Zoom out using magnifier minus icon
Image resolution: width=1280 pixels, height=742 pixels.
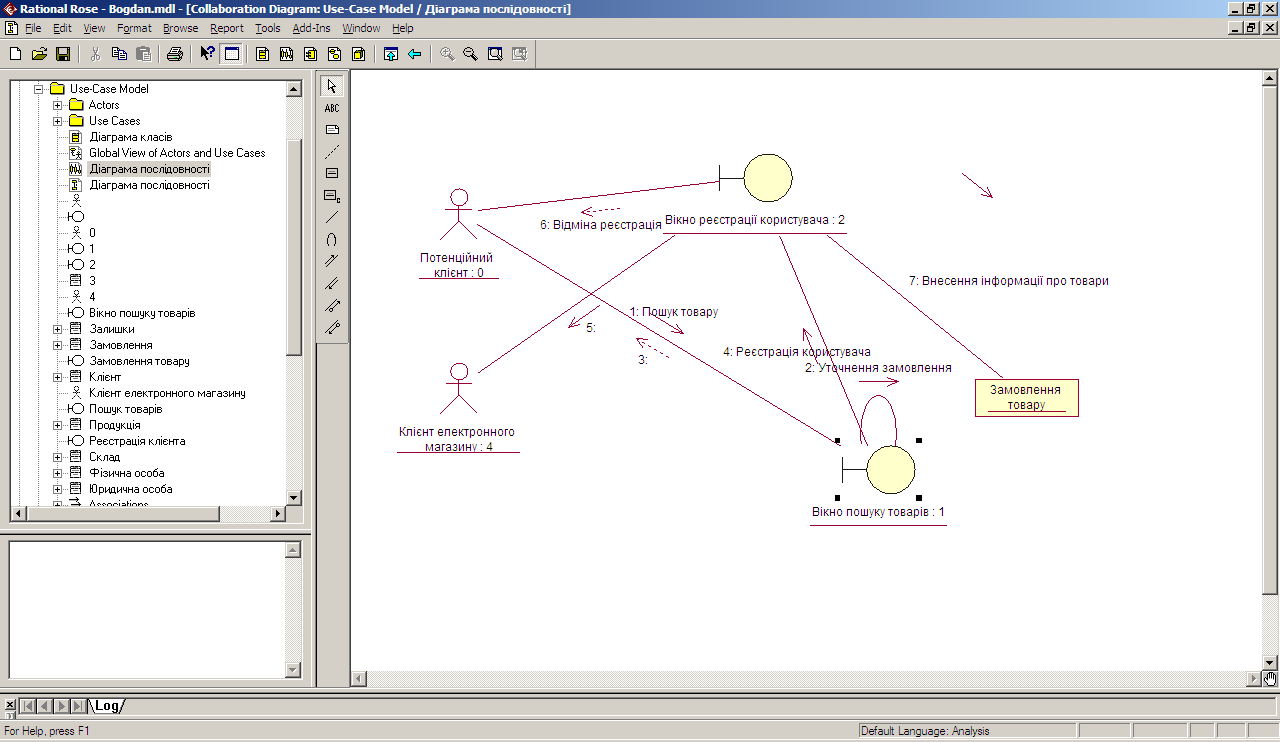470,54
